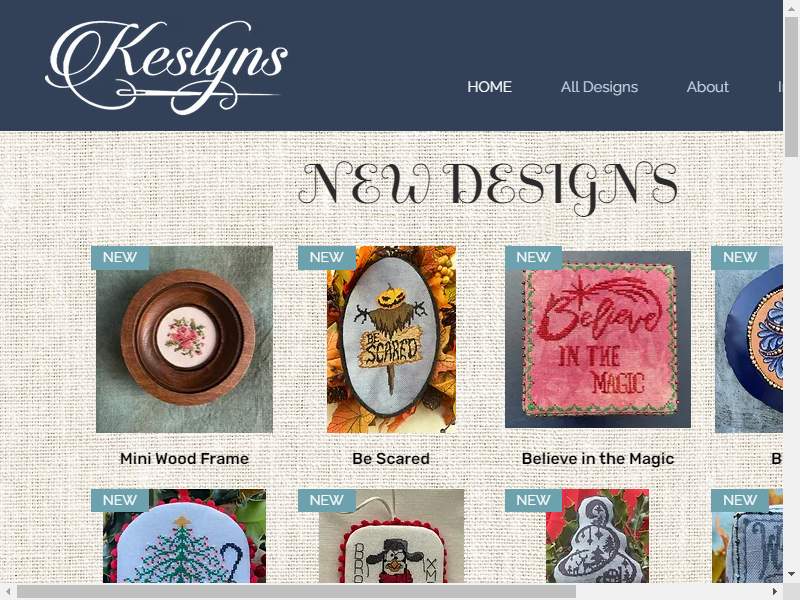Open the grey bell ornament thumbnail
Viewport: 800px width, 600px height.
coord(597,536)
